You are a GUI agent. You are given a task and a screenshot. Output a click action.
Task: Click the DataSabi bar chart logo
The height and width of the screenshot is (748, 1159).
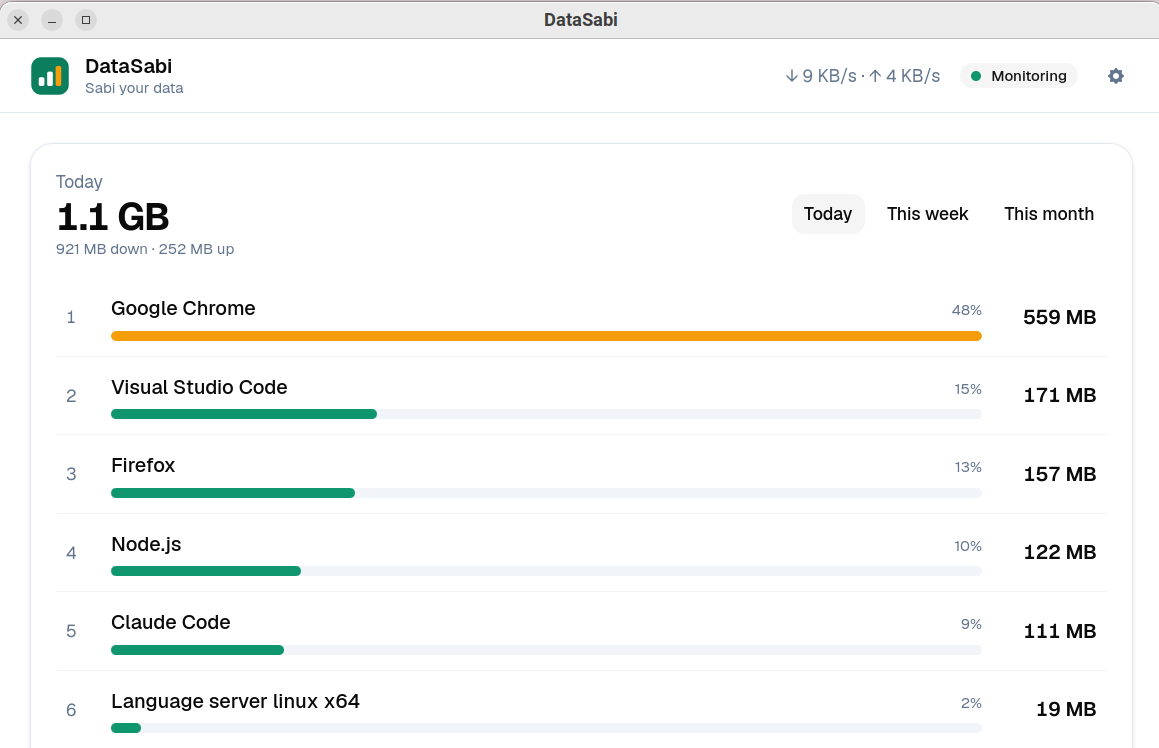coord(50,76)
